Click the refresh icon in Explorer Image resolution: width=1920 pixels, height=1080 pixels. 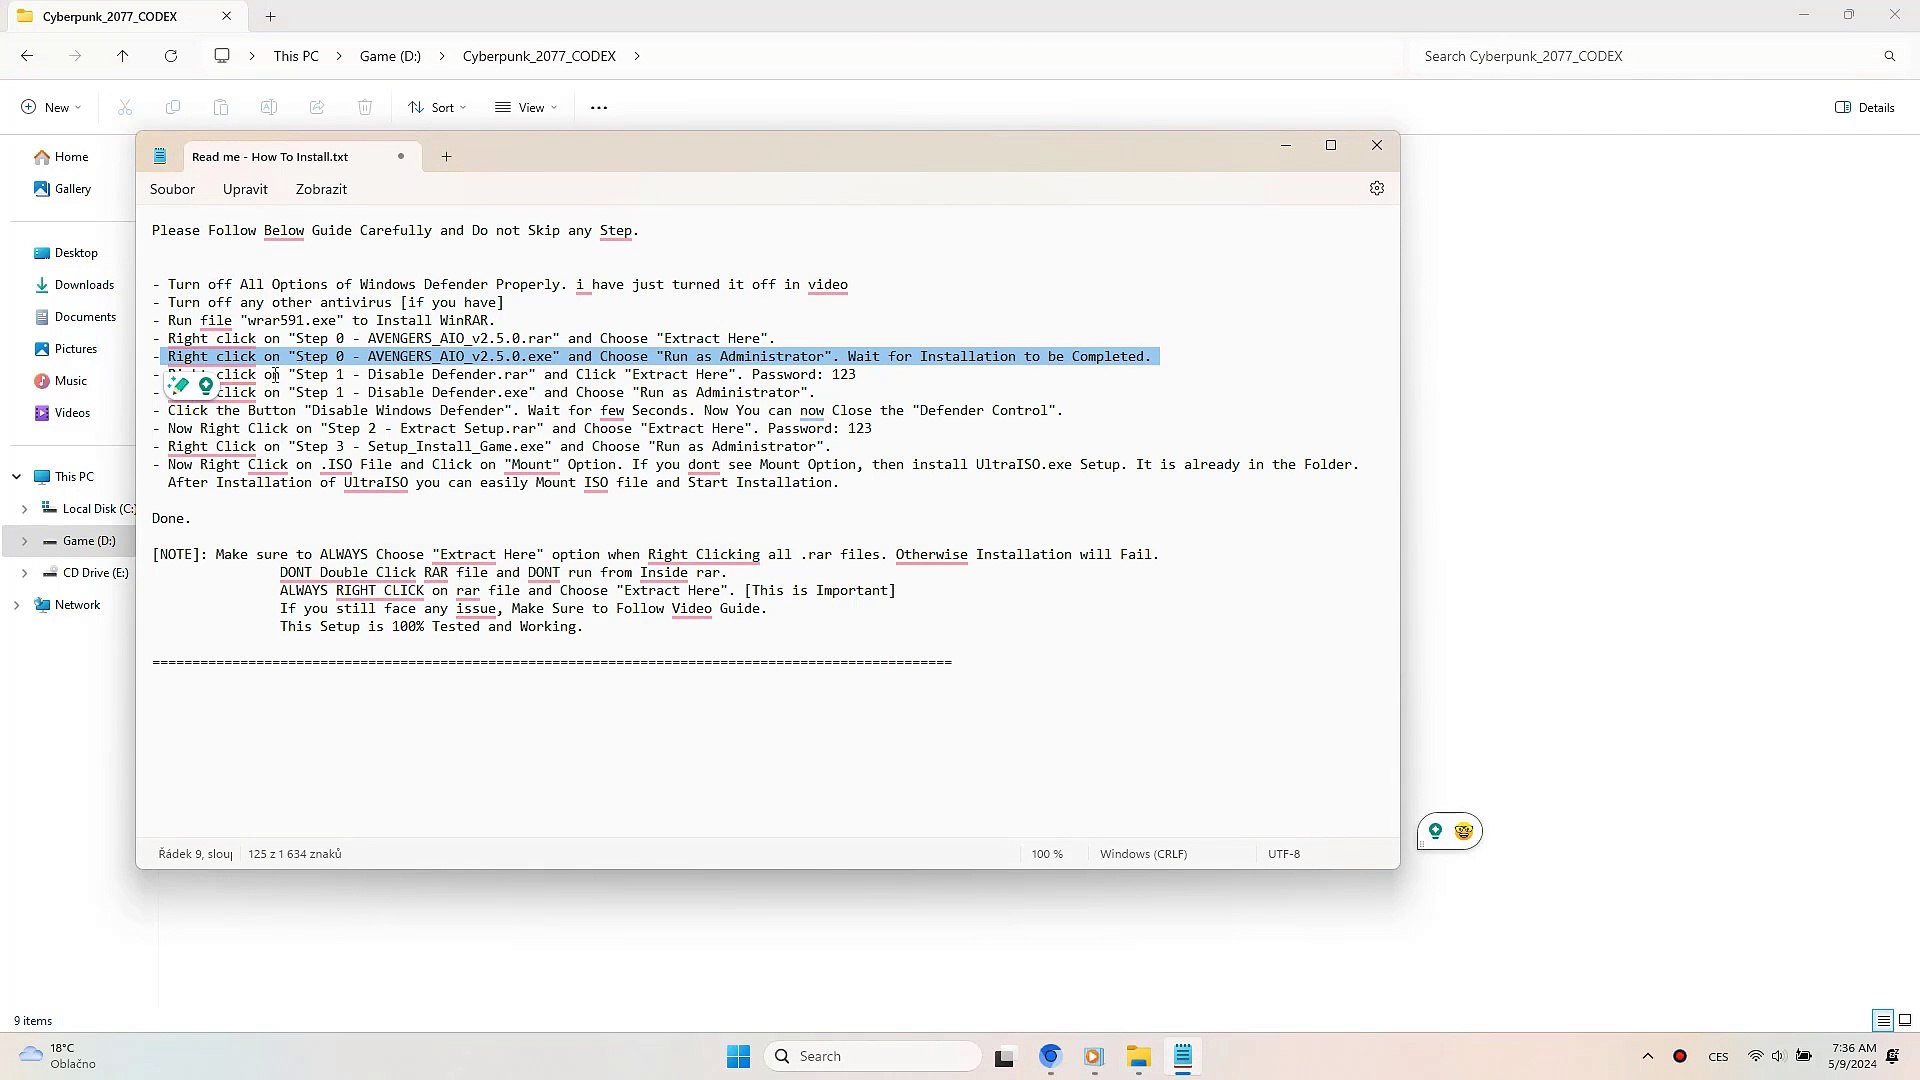pos(171,56)
